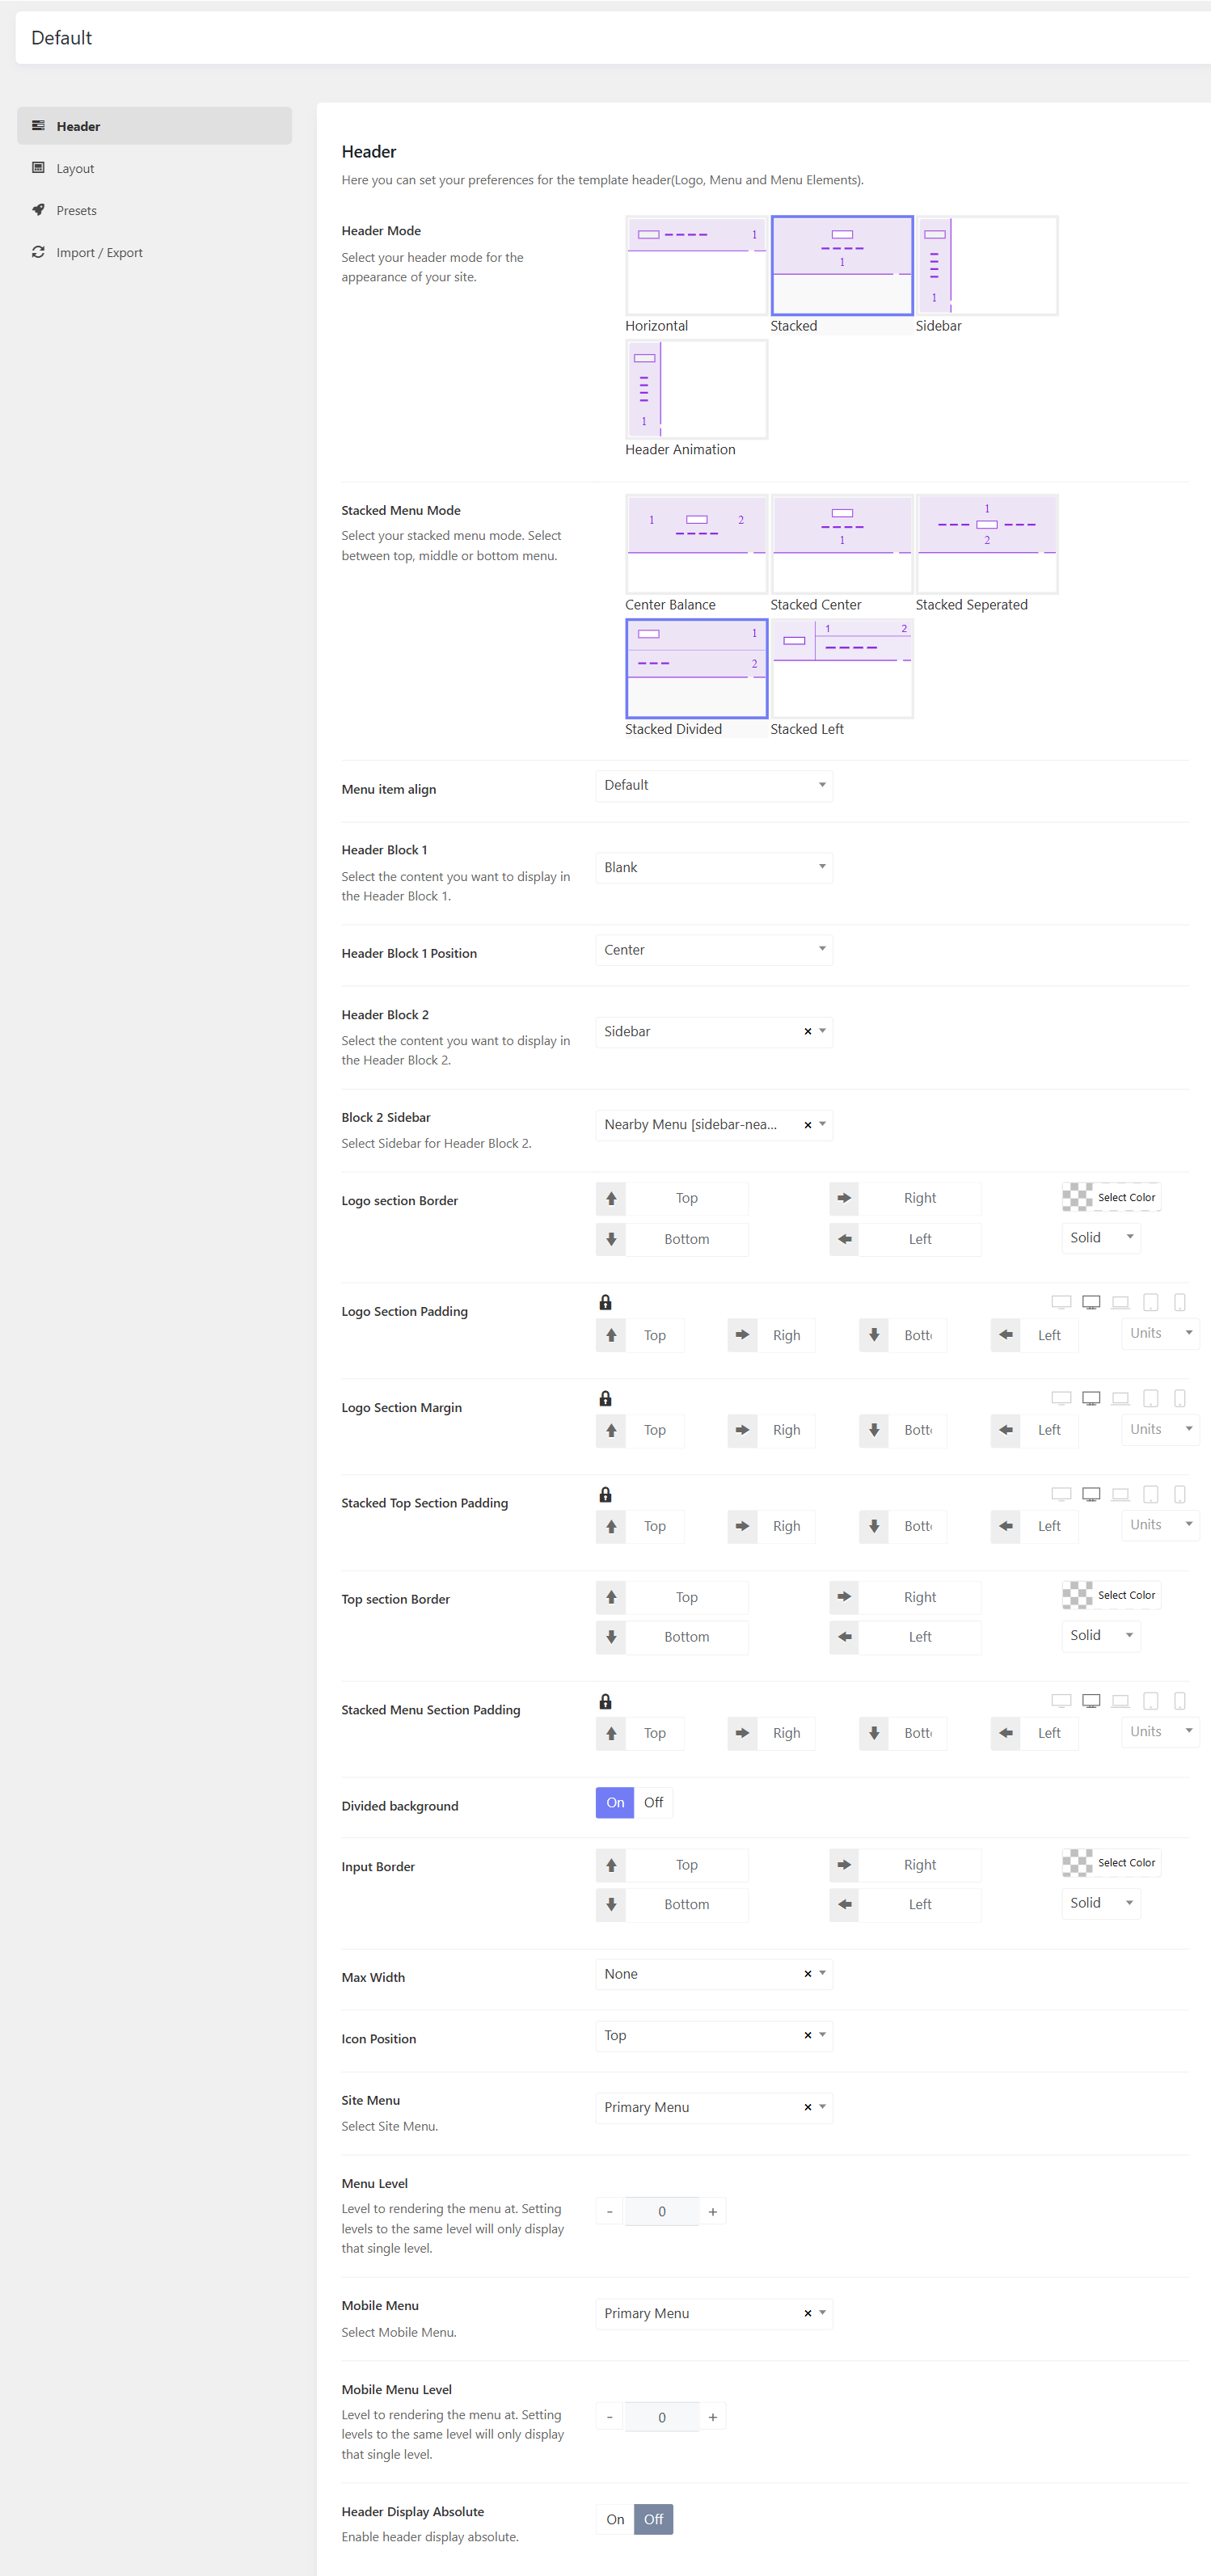1211x2576 pixels.
Task: Expand the Logo section Border style dropdown
Action: (1100, 1237)
